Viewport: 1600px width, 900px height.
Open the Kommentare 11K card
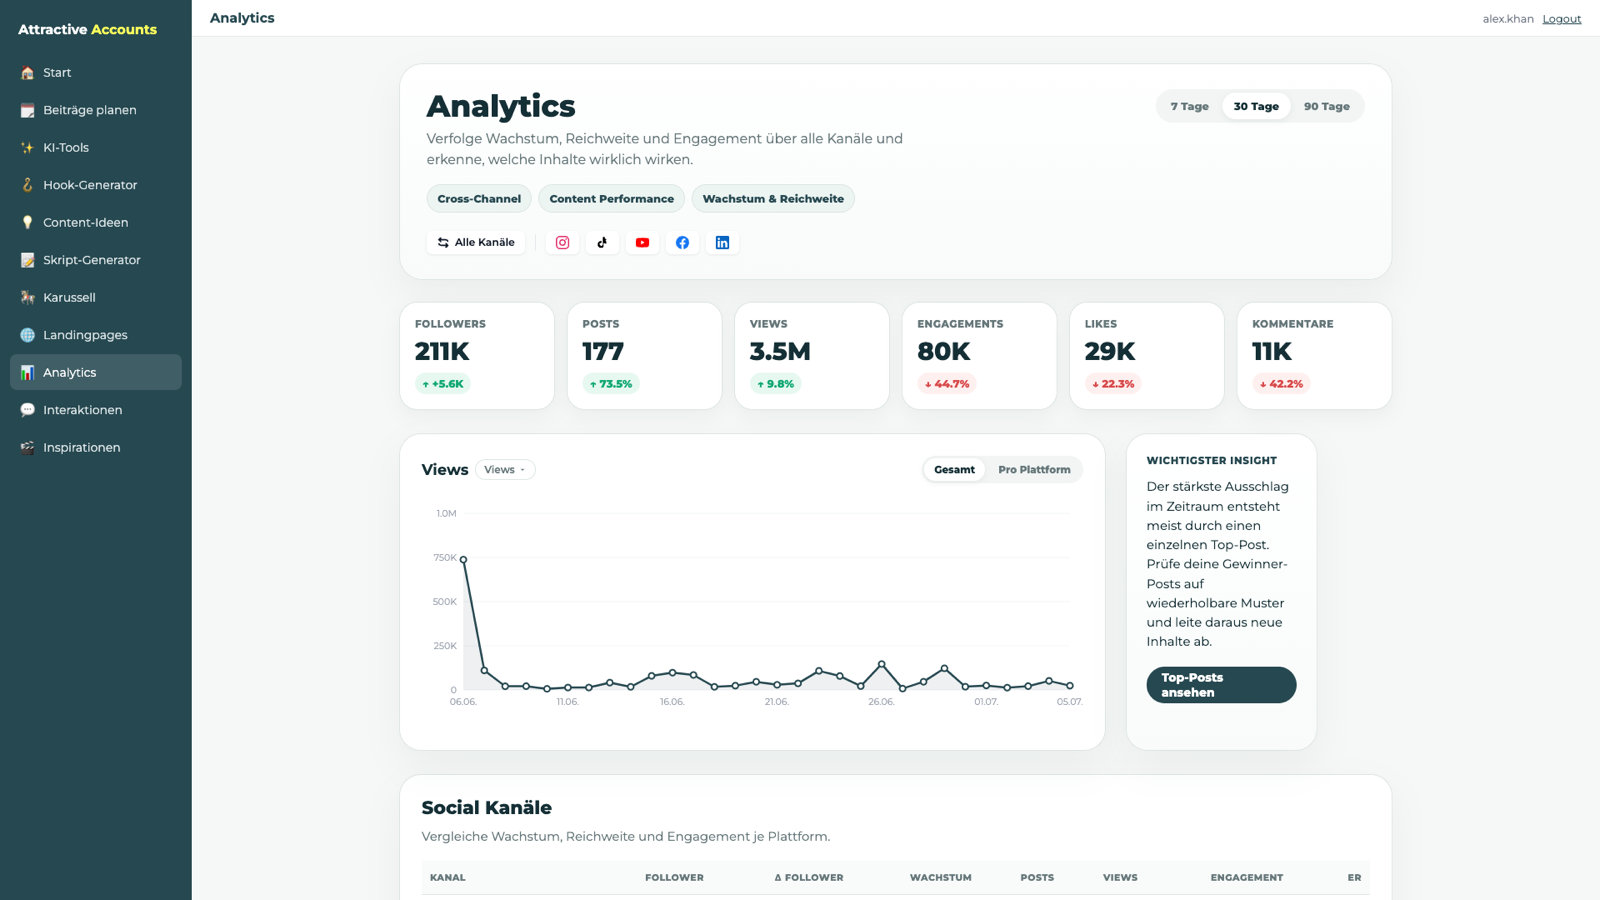point(1314,356)
